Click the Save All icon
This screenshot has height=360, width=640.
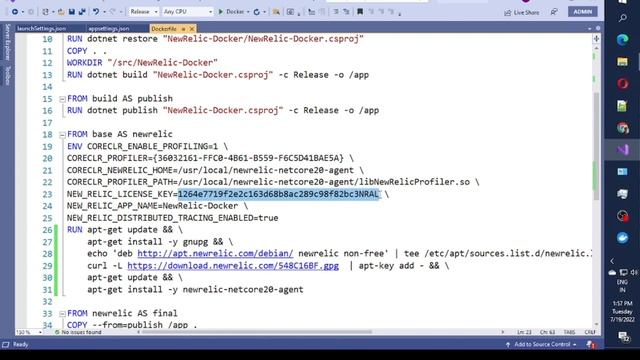tap(82, 12)
